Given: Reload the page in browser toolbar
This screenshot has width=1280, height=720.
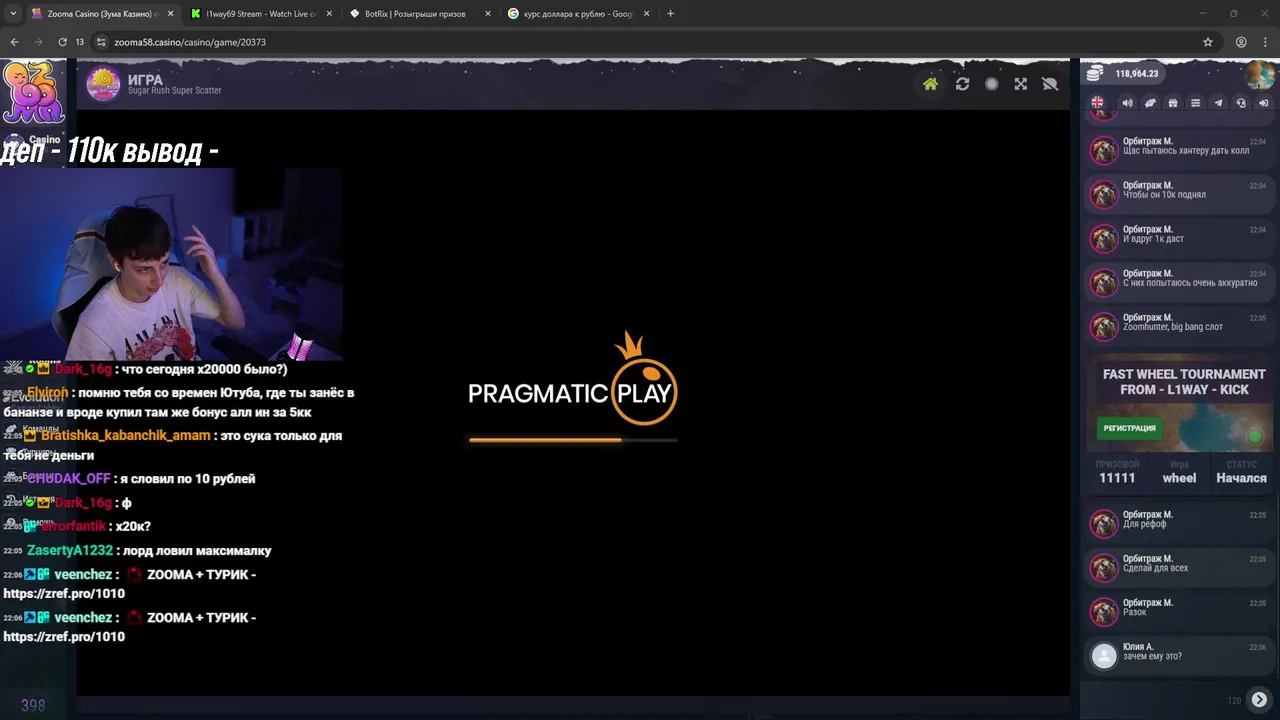Looking at the screenshot, I should coord(62,42).
